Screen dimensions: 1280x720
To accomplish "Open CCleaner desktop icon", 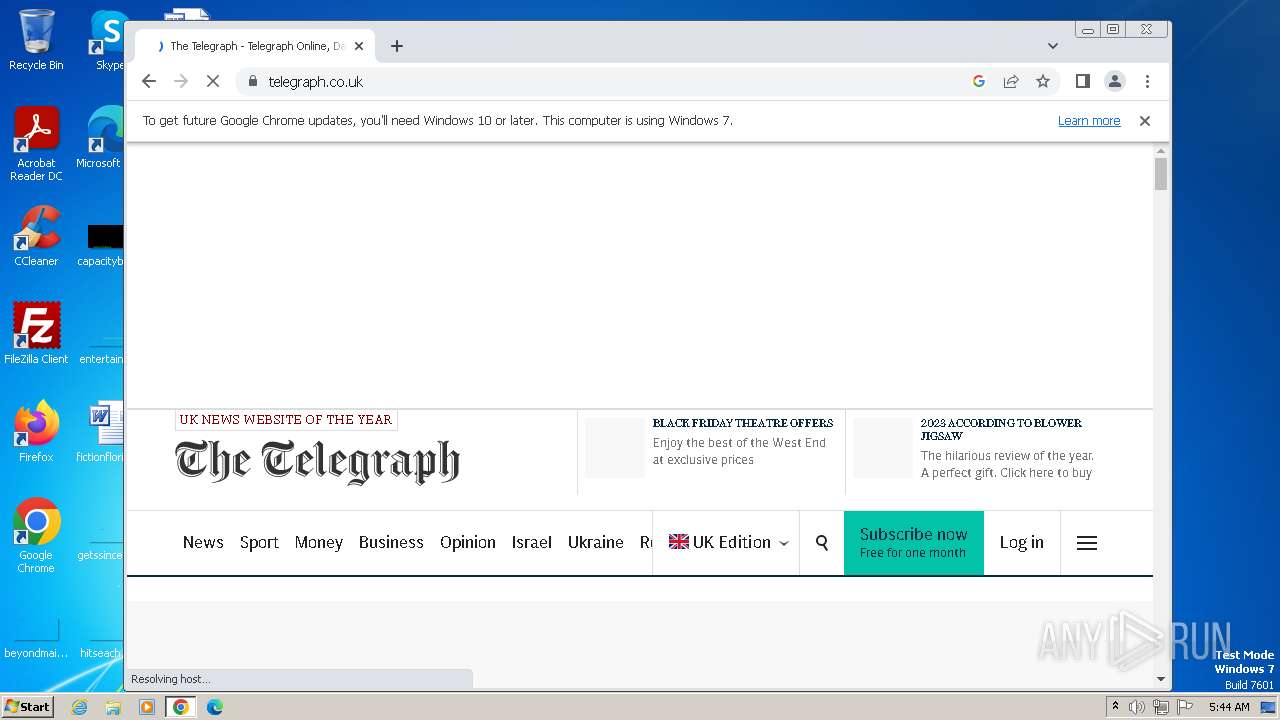I will 36,236.
